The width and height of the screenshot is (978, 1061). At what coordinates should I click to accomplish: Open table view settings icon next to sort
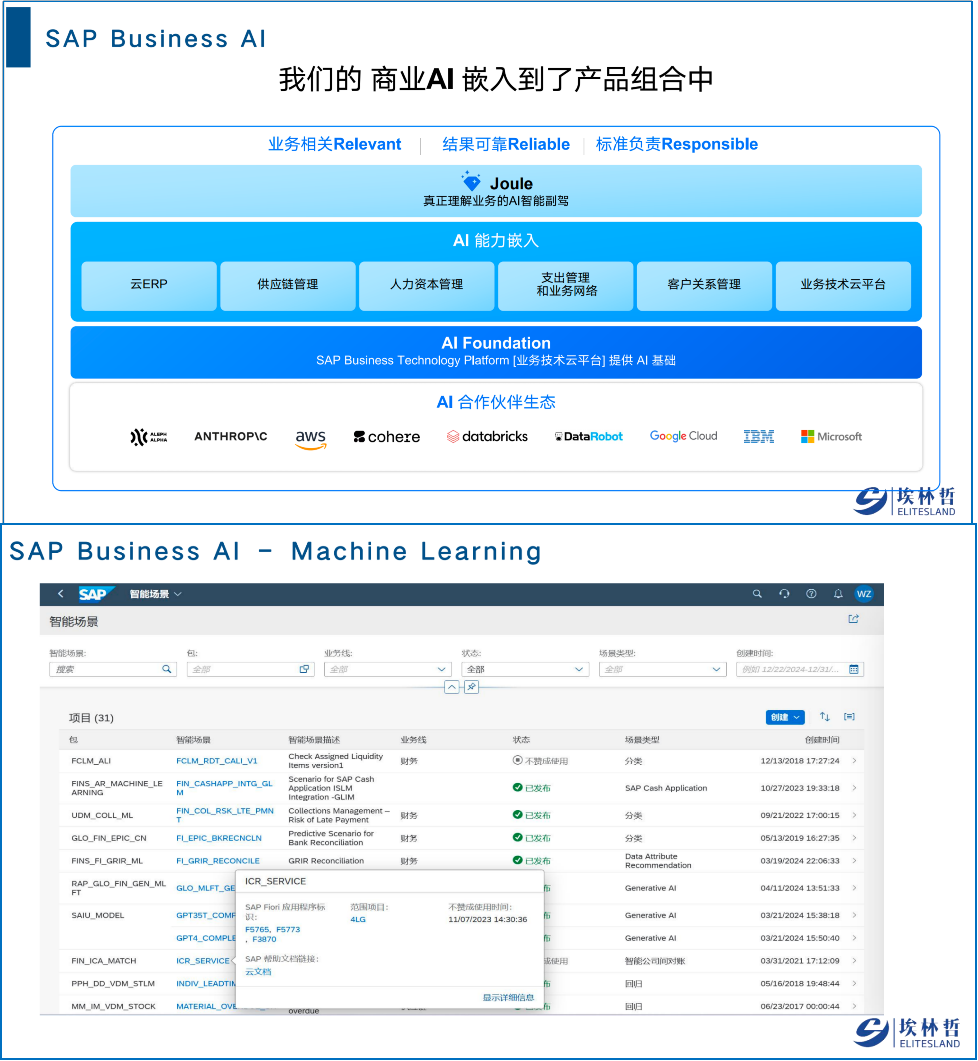(850, 717)
